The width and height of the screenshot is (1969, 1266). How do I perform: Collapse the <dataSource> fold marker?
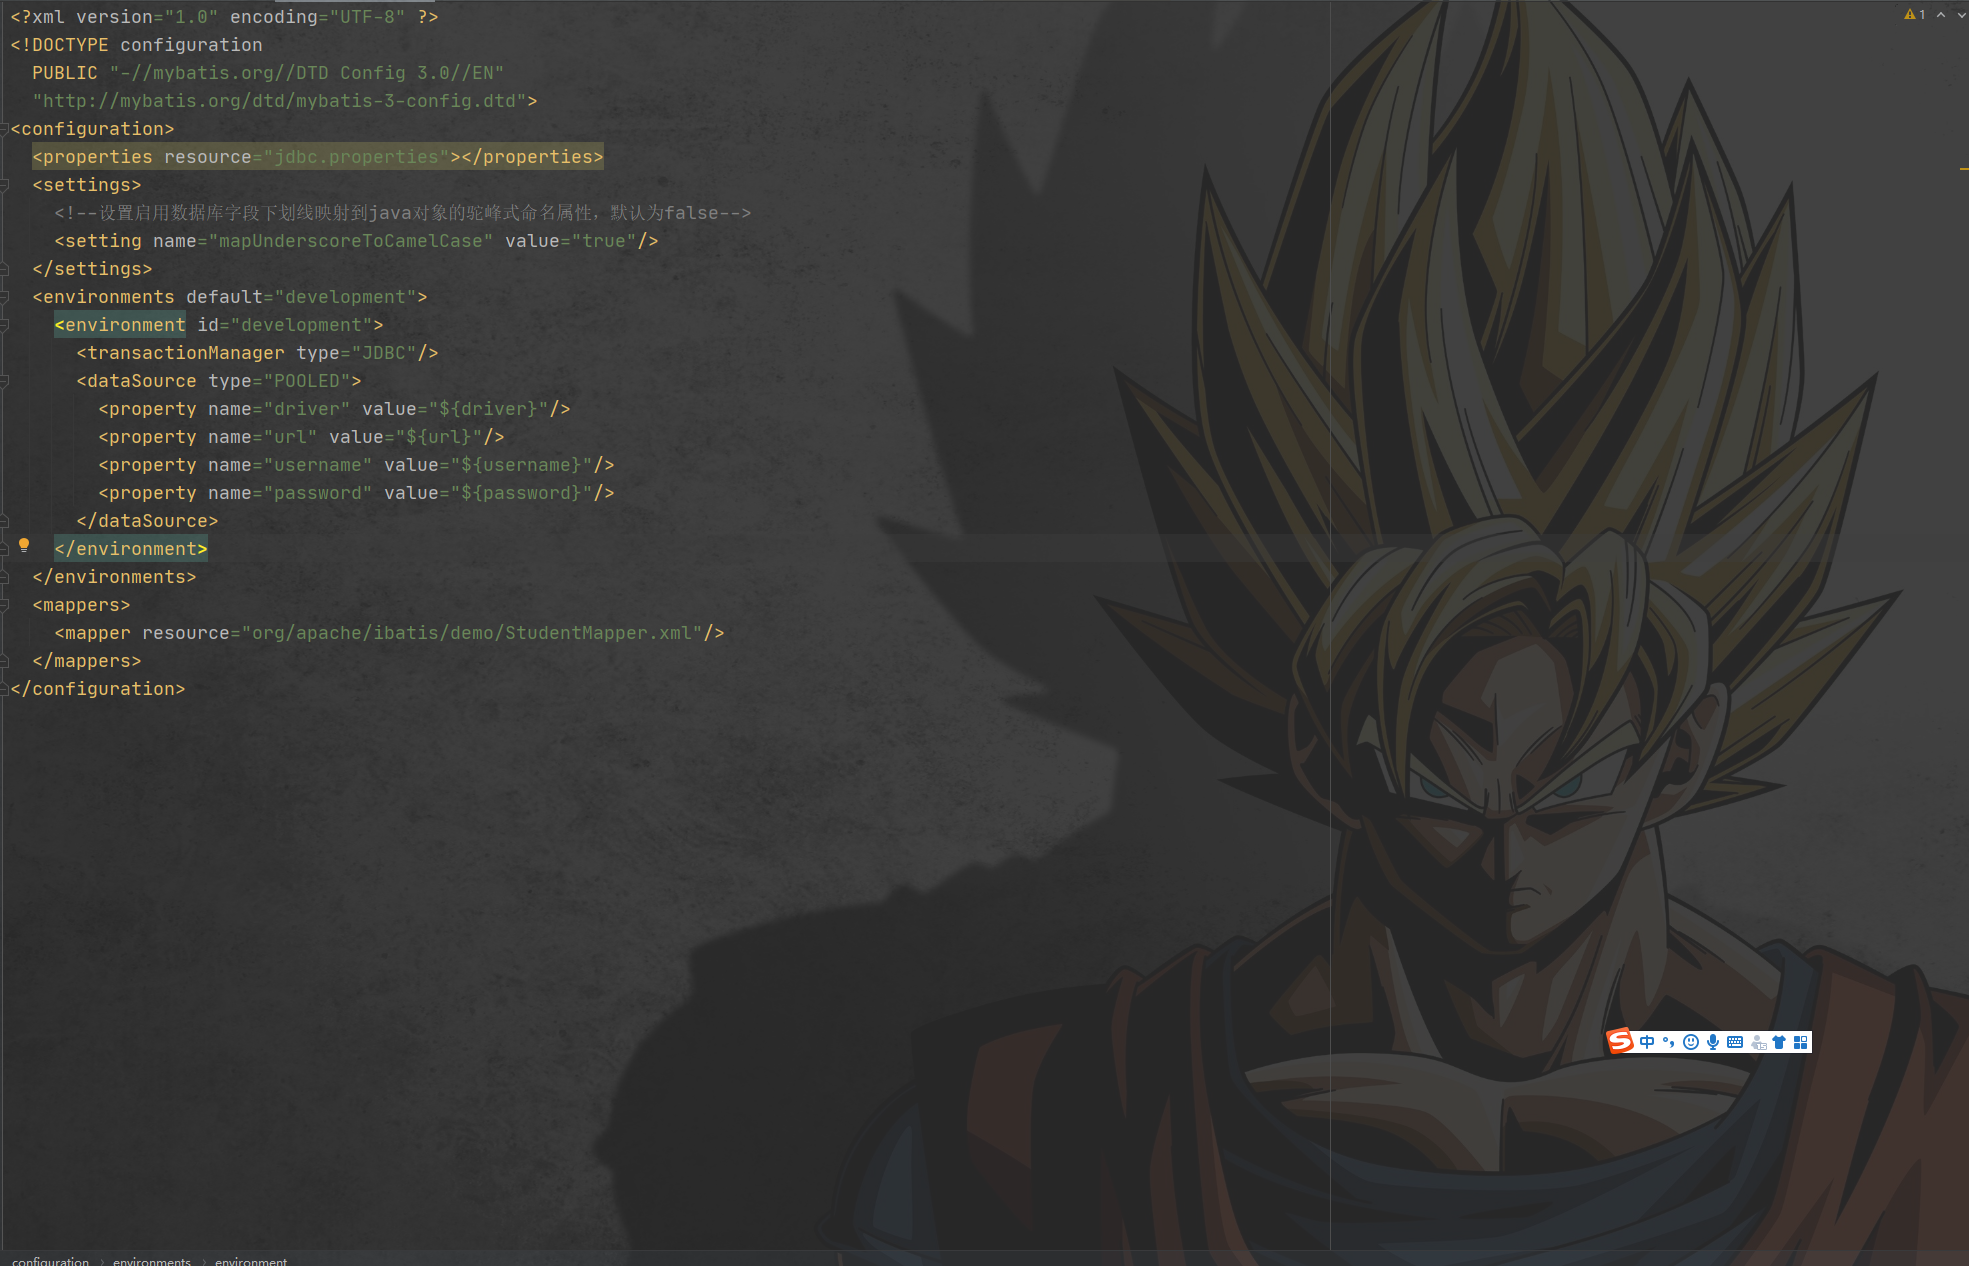coord(5,381)
